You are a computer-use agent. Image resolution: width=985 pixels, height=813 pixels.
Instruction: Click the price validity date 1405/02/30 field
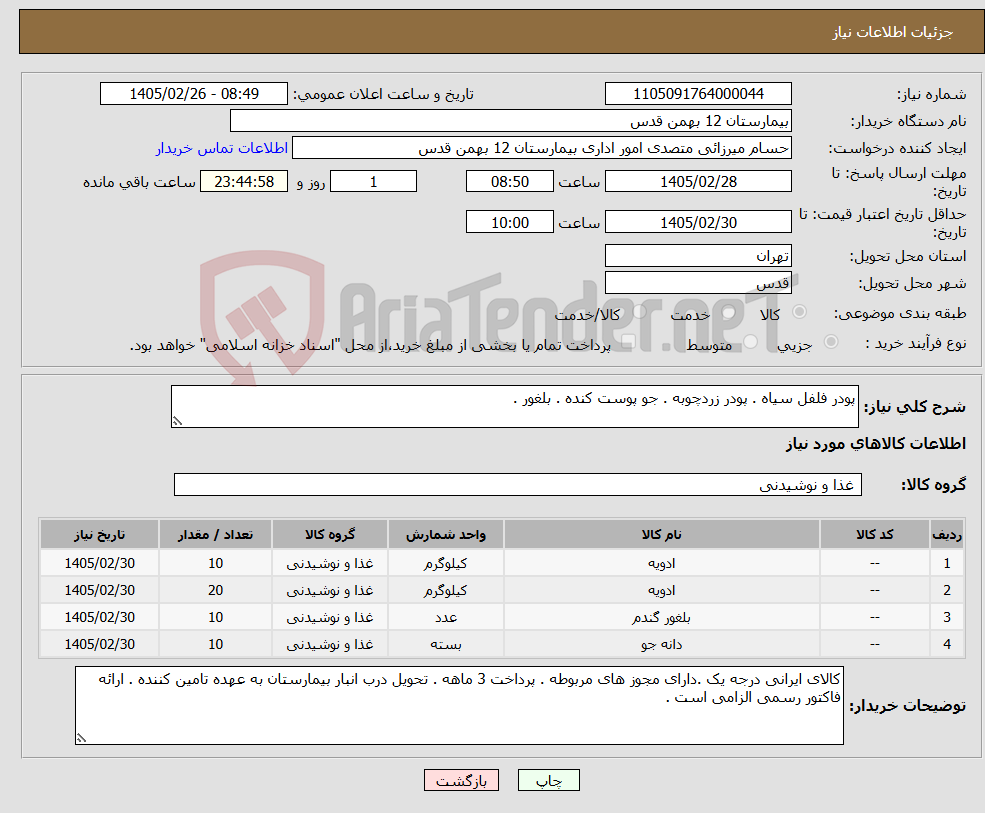(698, 222)
